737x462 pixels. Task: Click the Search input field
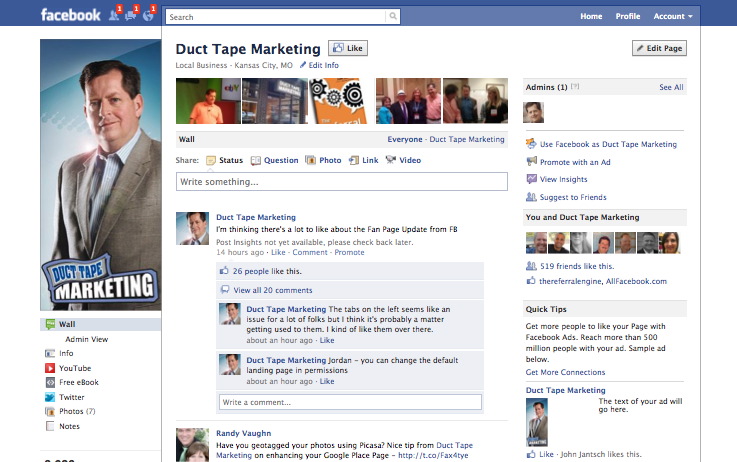(x=276, y=17)
